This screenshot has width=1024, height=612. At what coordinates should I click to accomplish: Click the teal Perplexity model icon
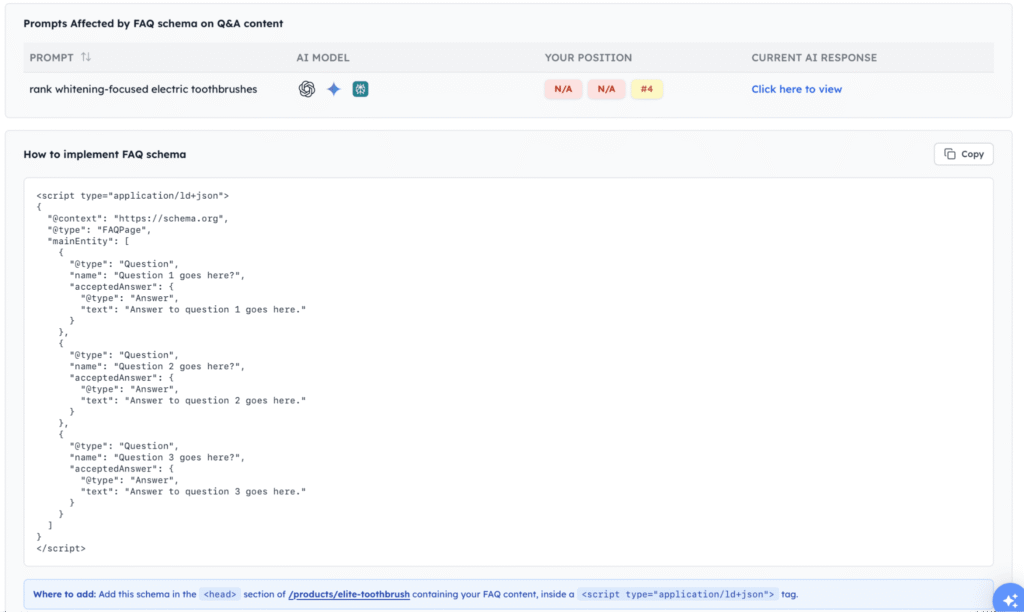pos(360,89)
